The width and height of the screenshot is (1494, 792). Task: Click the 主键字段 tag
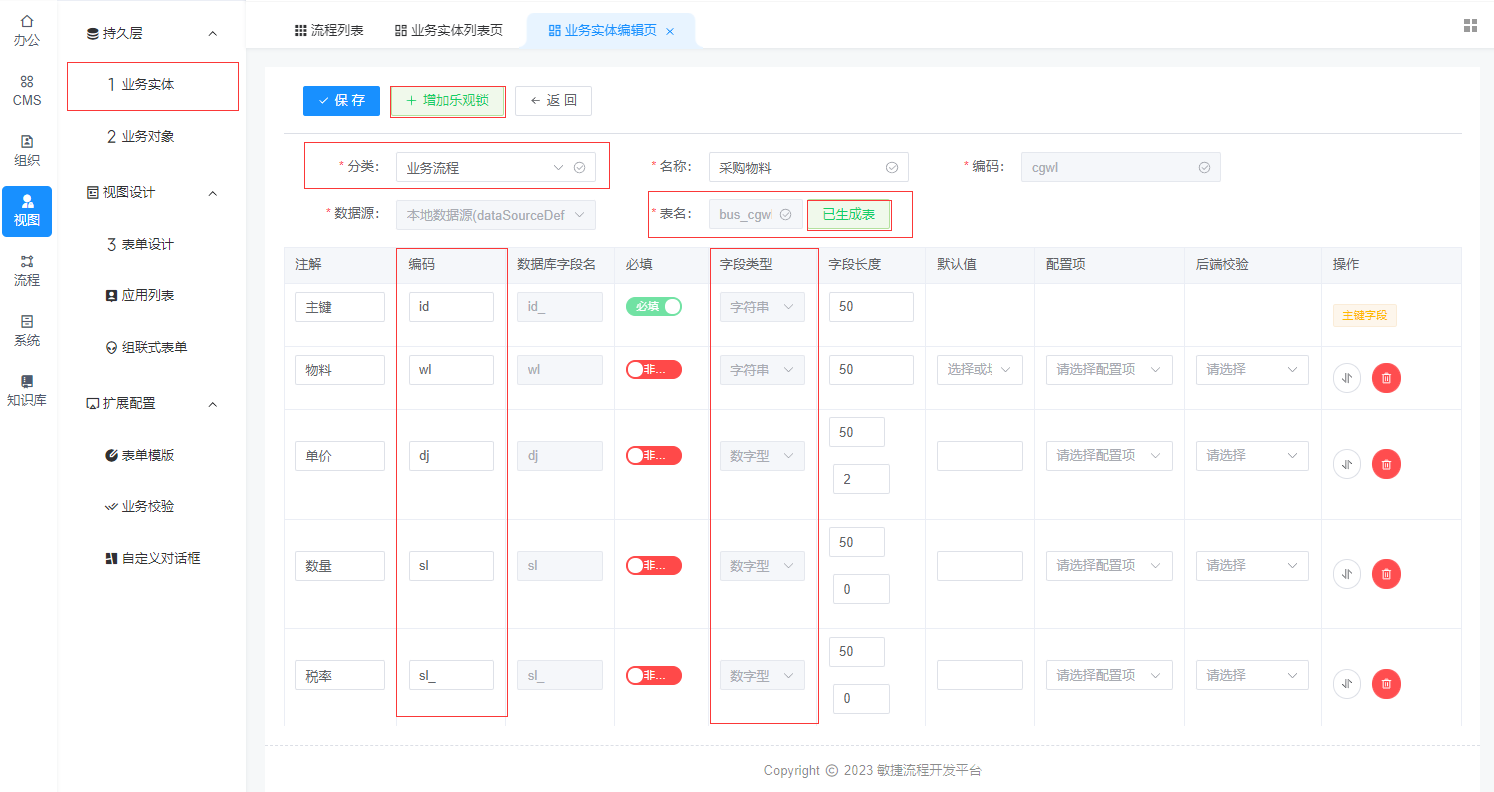[1364, 315]
